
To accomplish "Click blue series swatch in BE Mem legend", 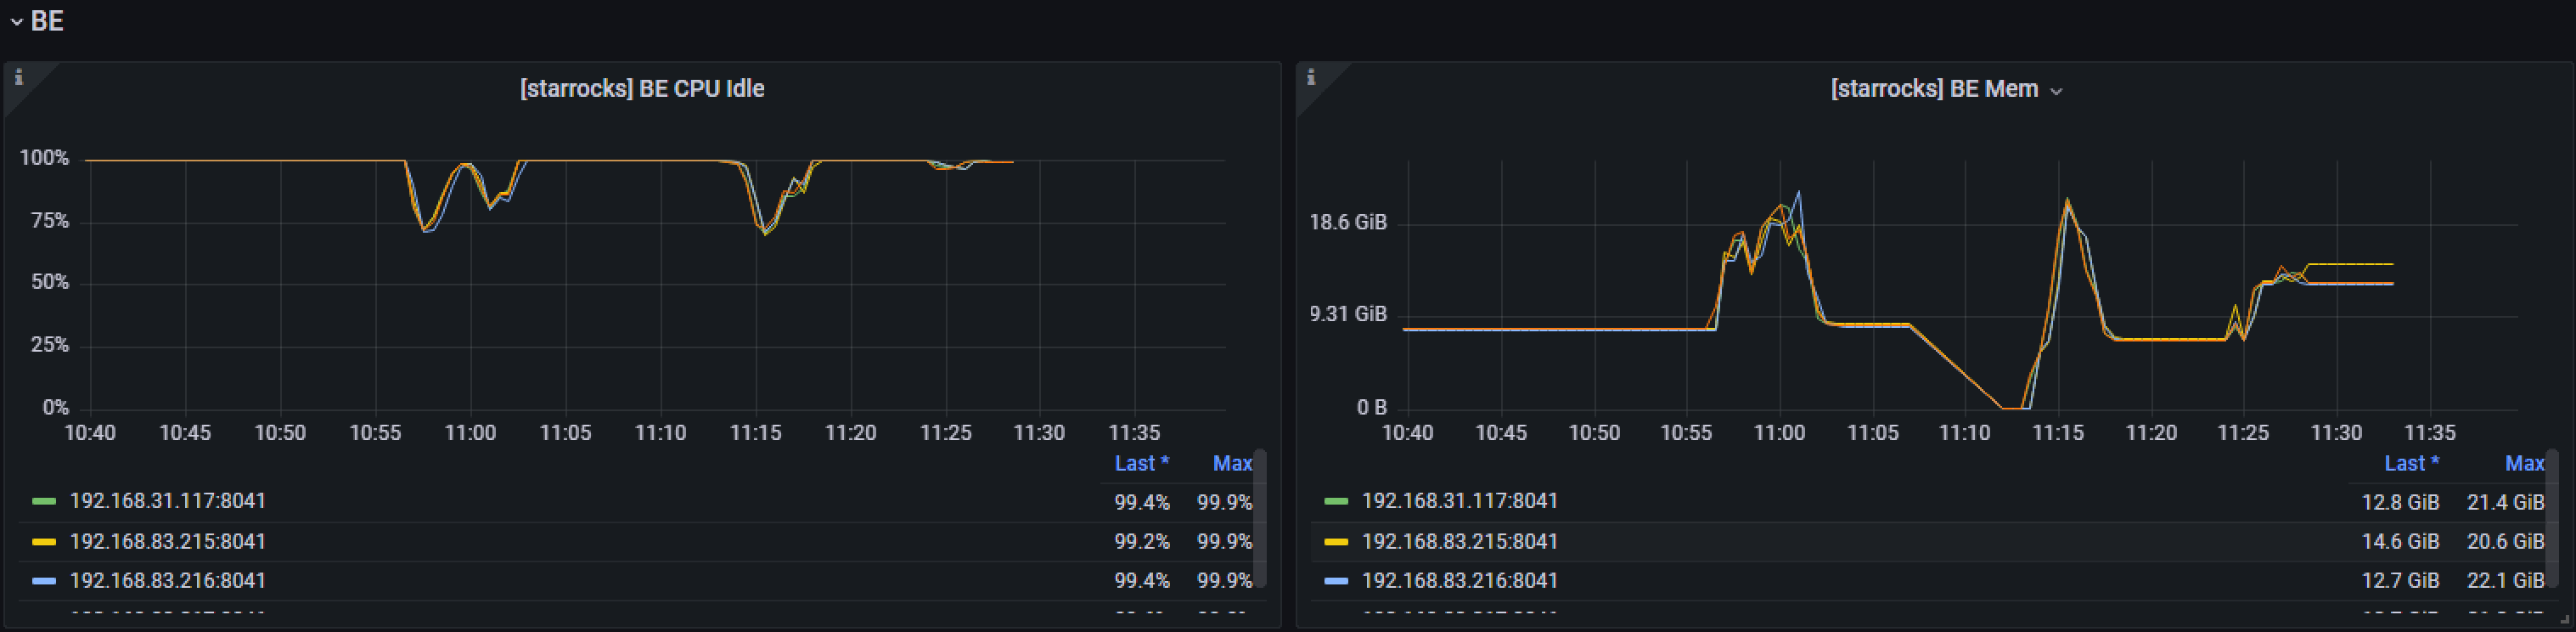I will click(x=1336, y=581).
